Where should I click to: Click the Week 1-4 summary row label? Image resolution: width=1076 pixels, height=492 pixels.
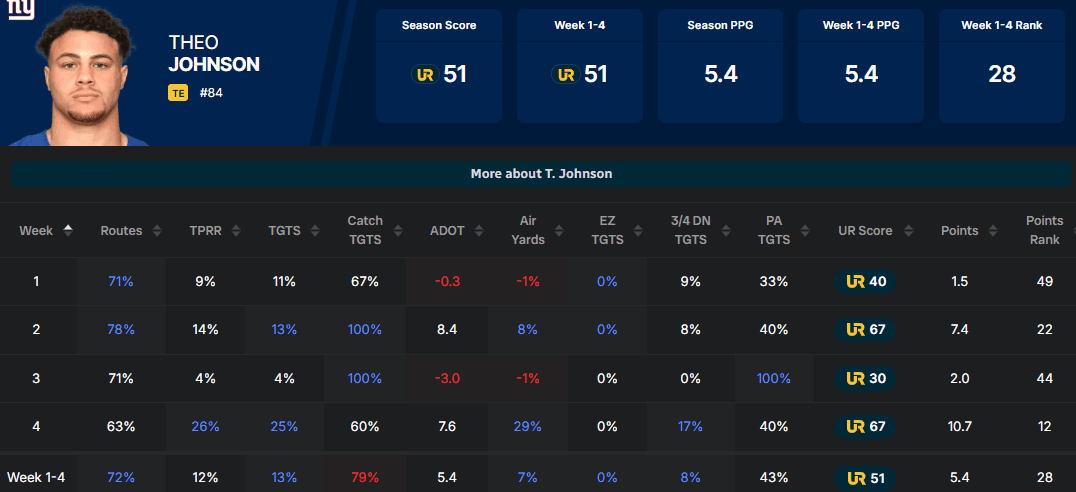(x=36, y=478)
